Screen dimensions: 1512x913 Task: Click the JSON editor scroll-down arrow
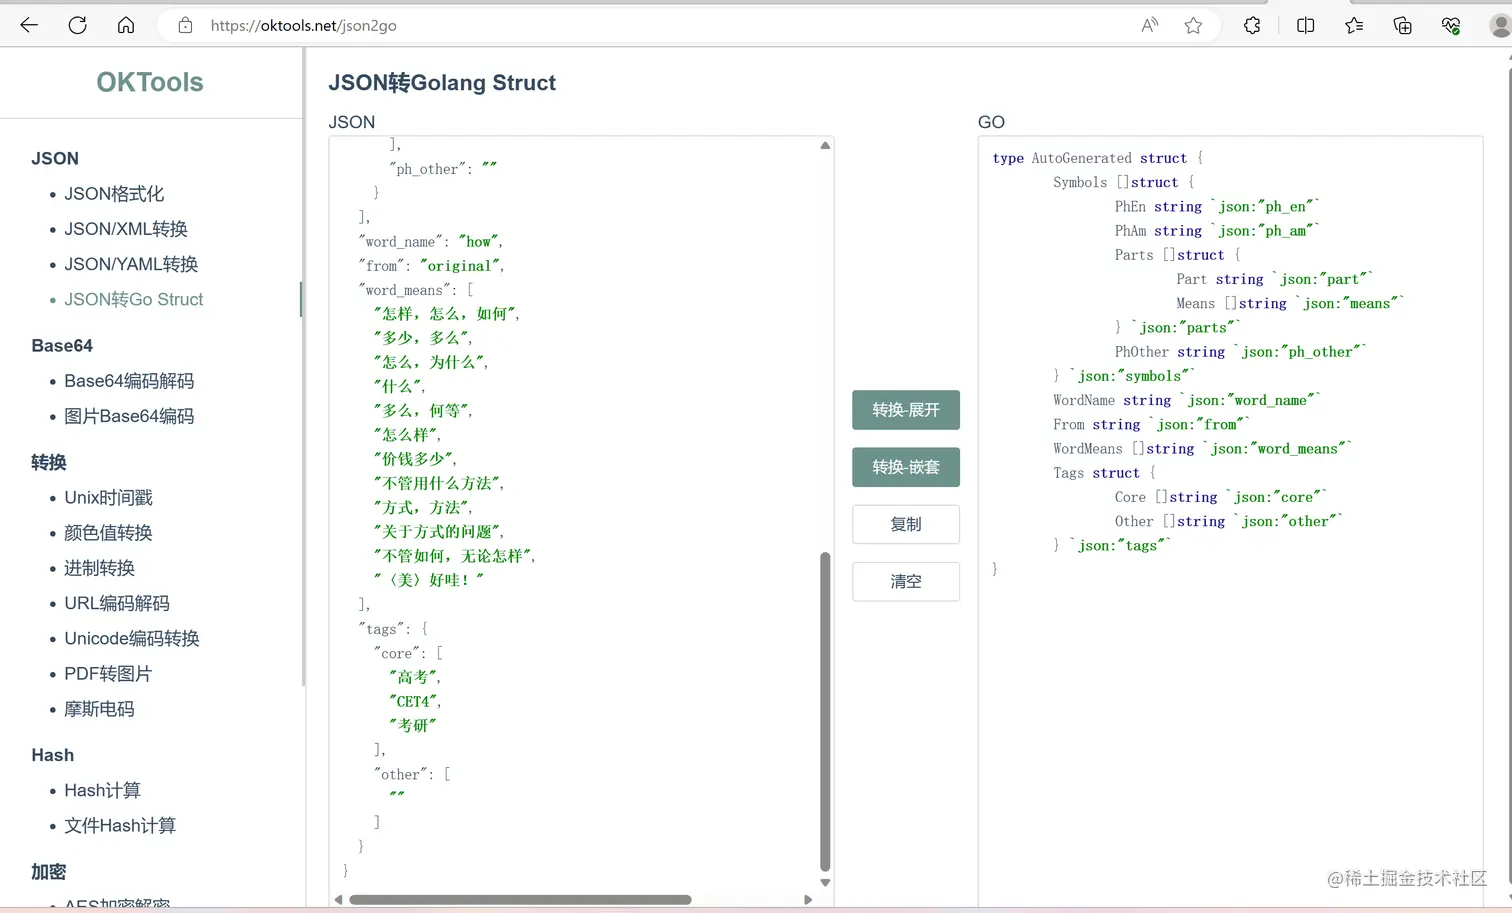[x=825, y=883]
